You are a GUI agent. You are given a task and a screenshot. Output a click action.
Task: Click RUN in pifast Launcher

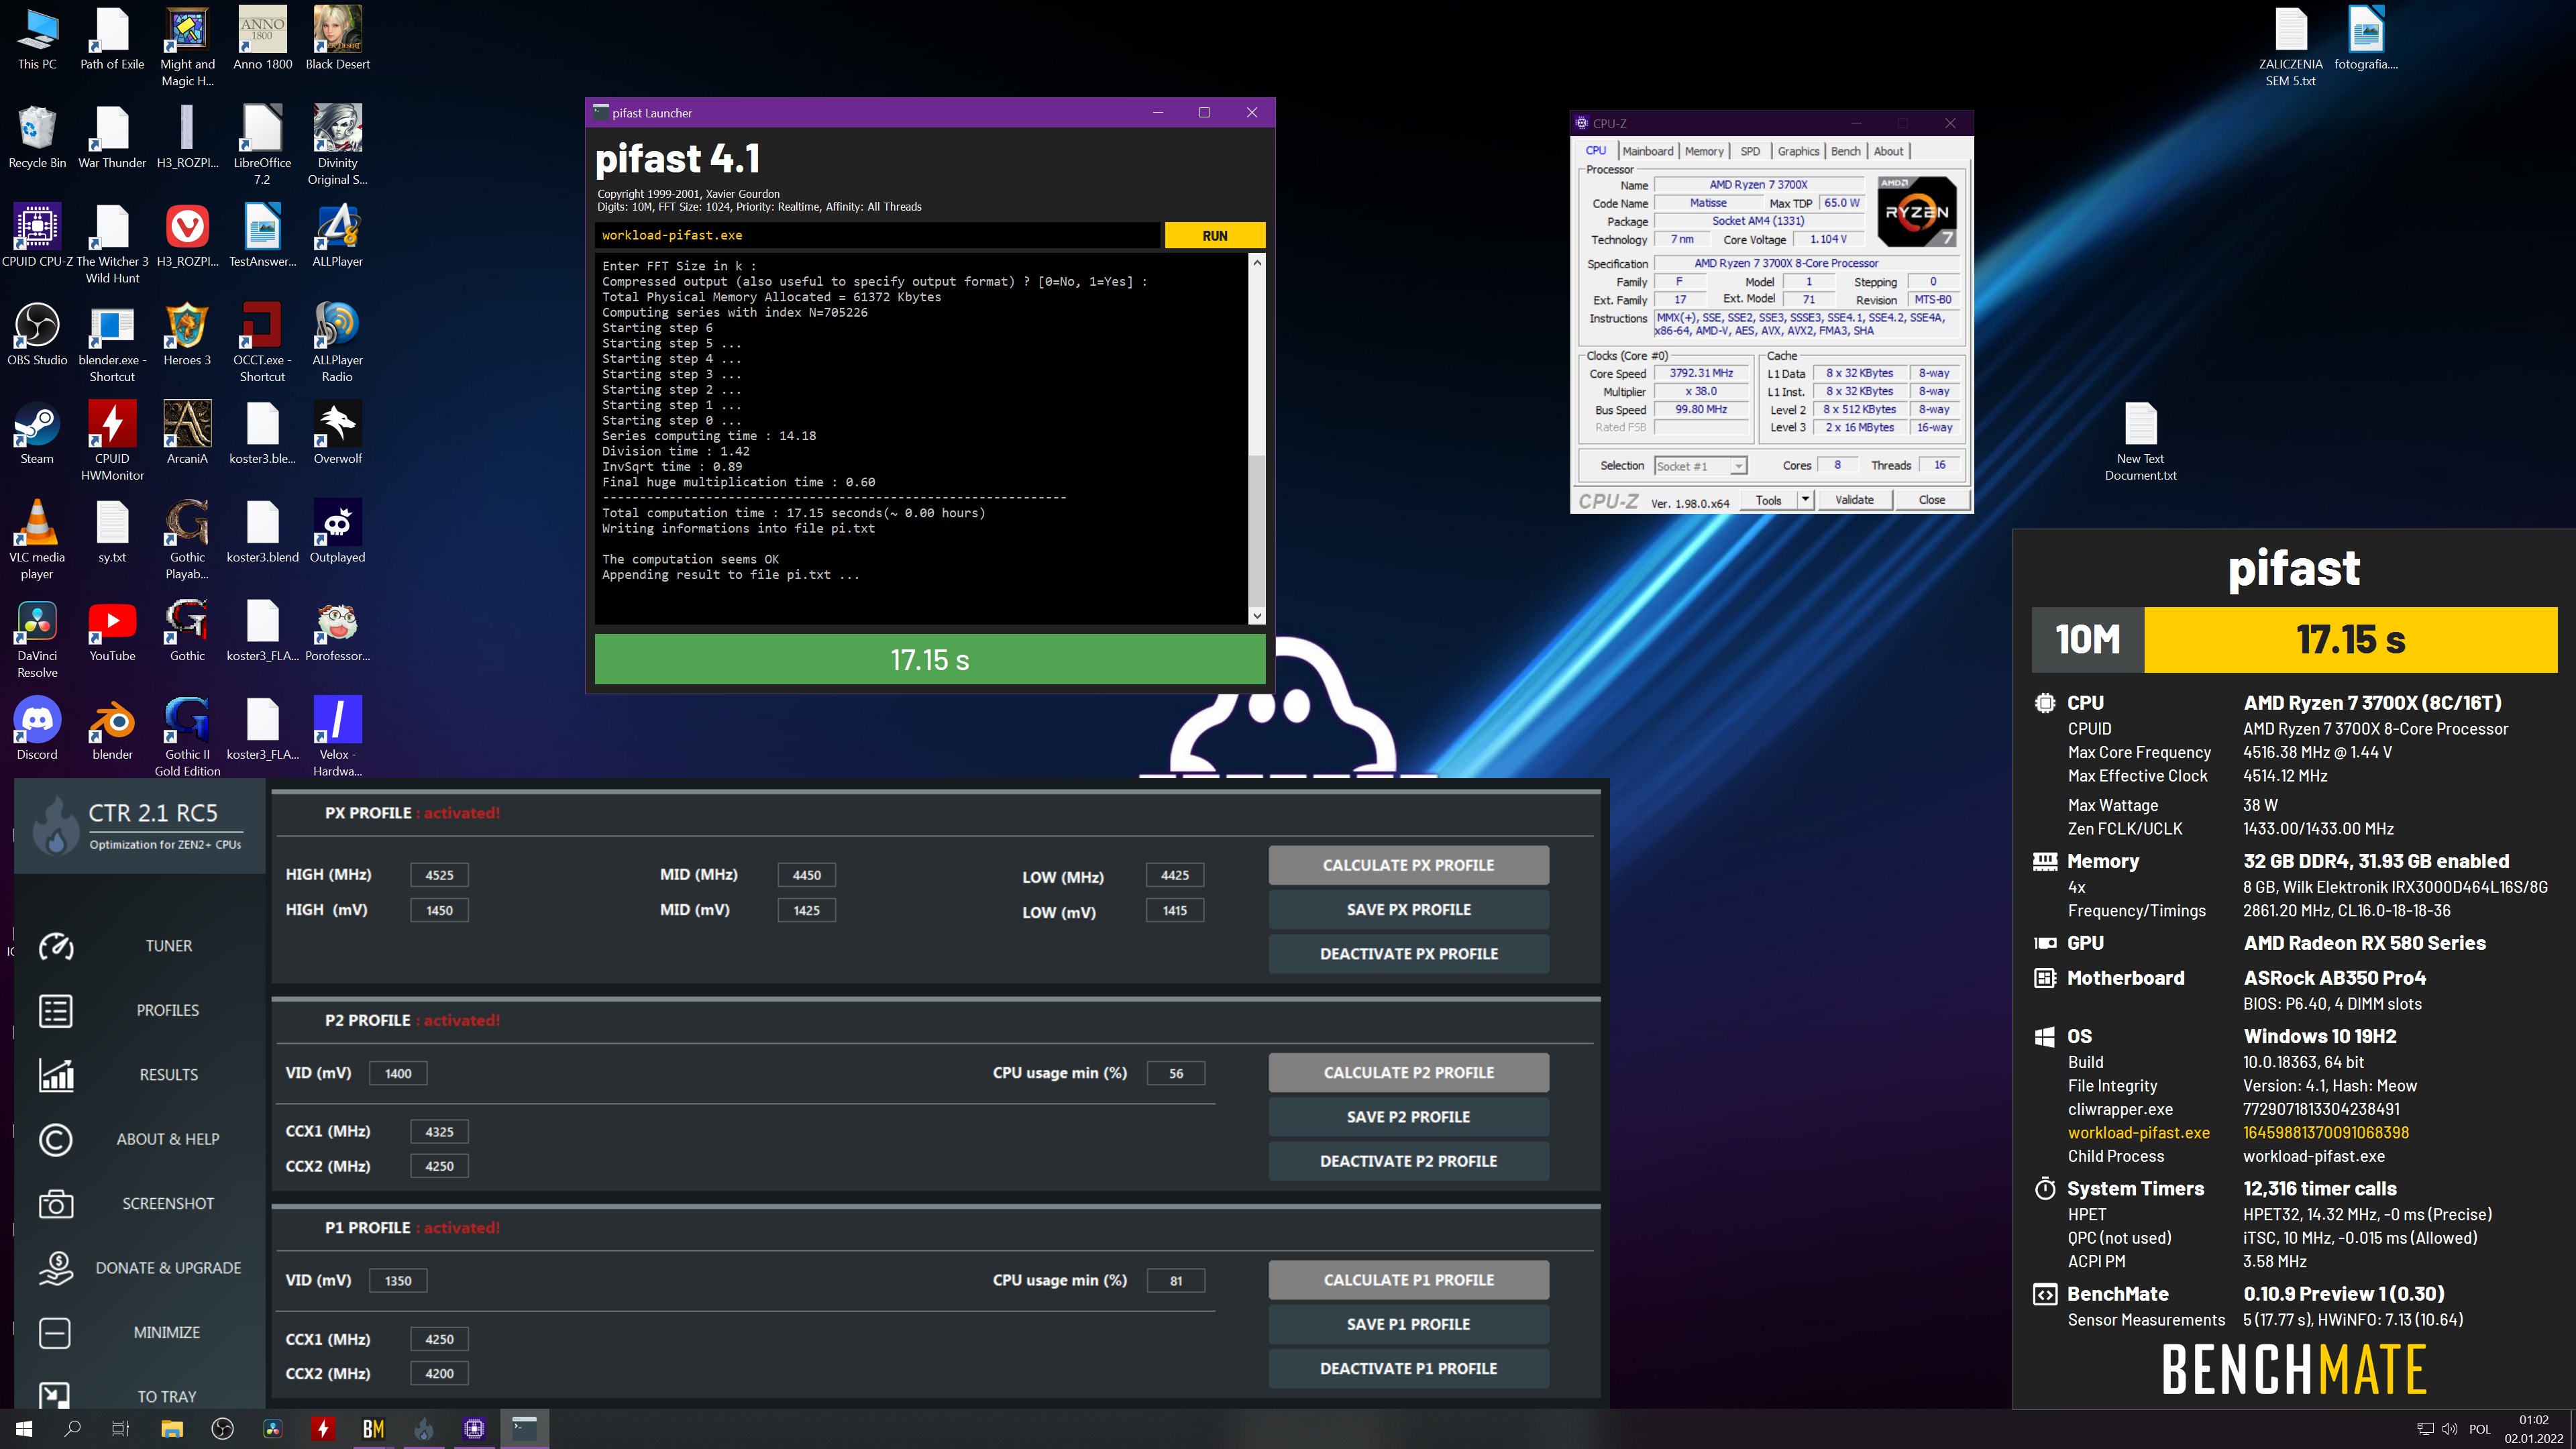click(1215, 235)
